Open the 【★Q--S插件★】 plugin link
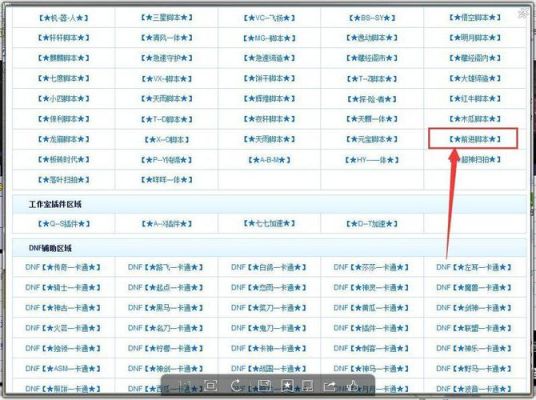The height and width of the screenshot is (400, 536). point(64,224)
